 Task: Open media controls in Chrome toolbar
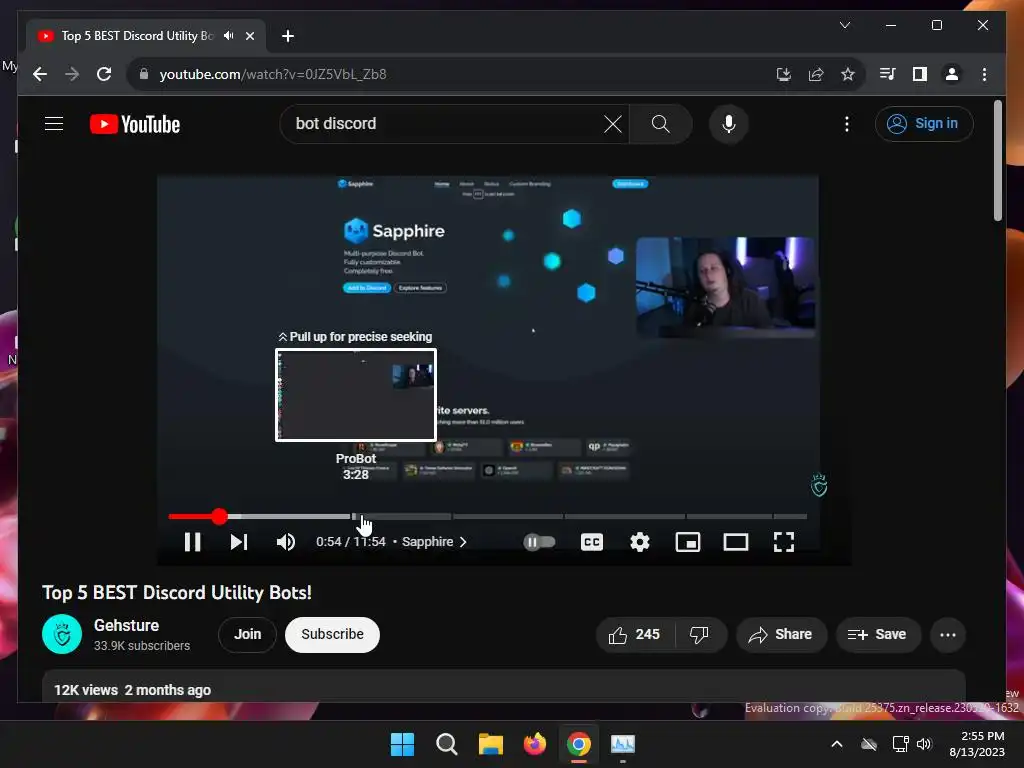pos(887,74)
